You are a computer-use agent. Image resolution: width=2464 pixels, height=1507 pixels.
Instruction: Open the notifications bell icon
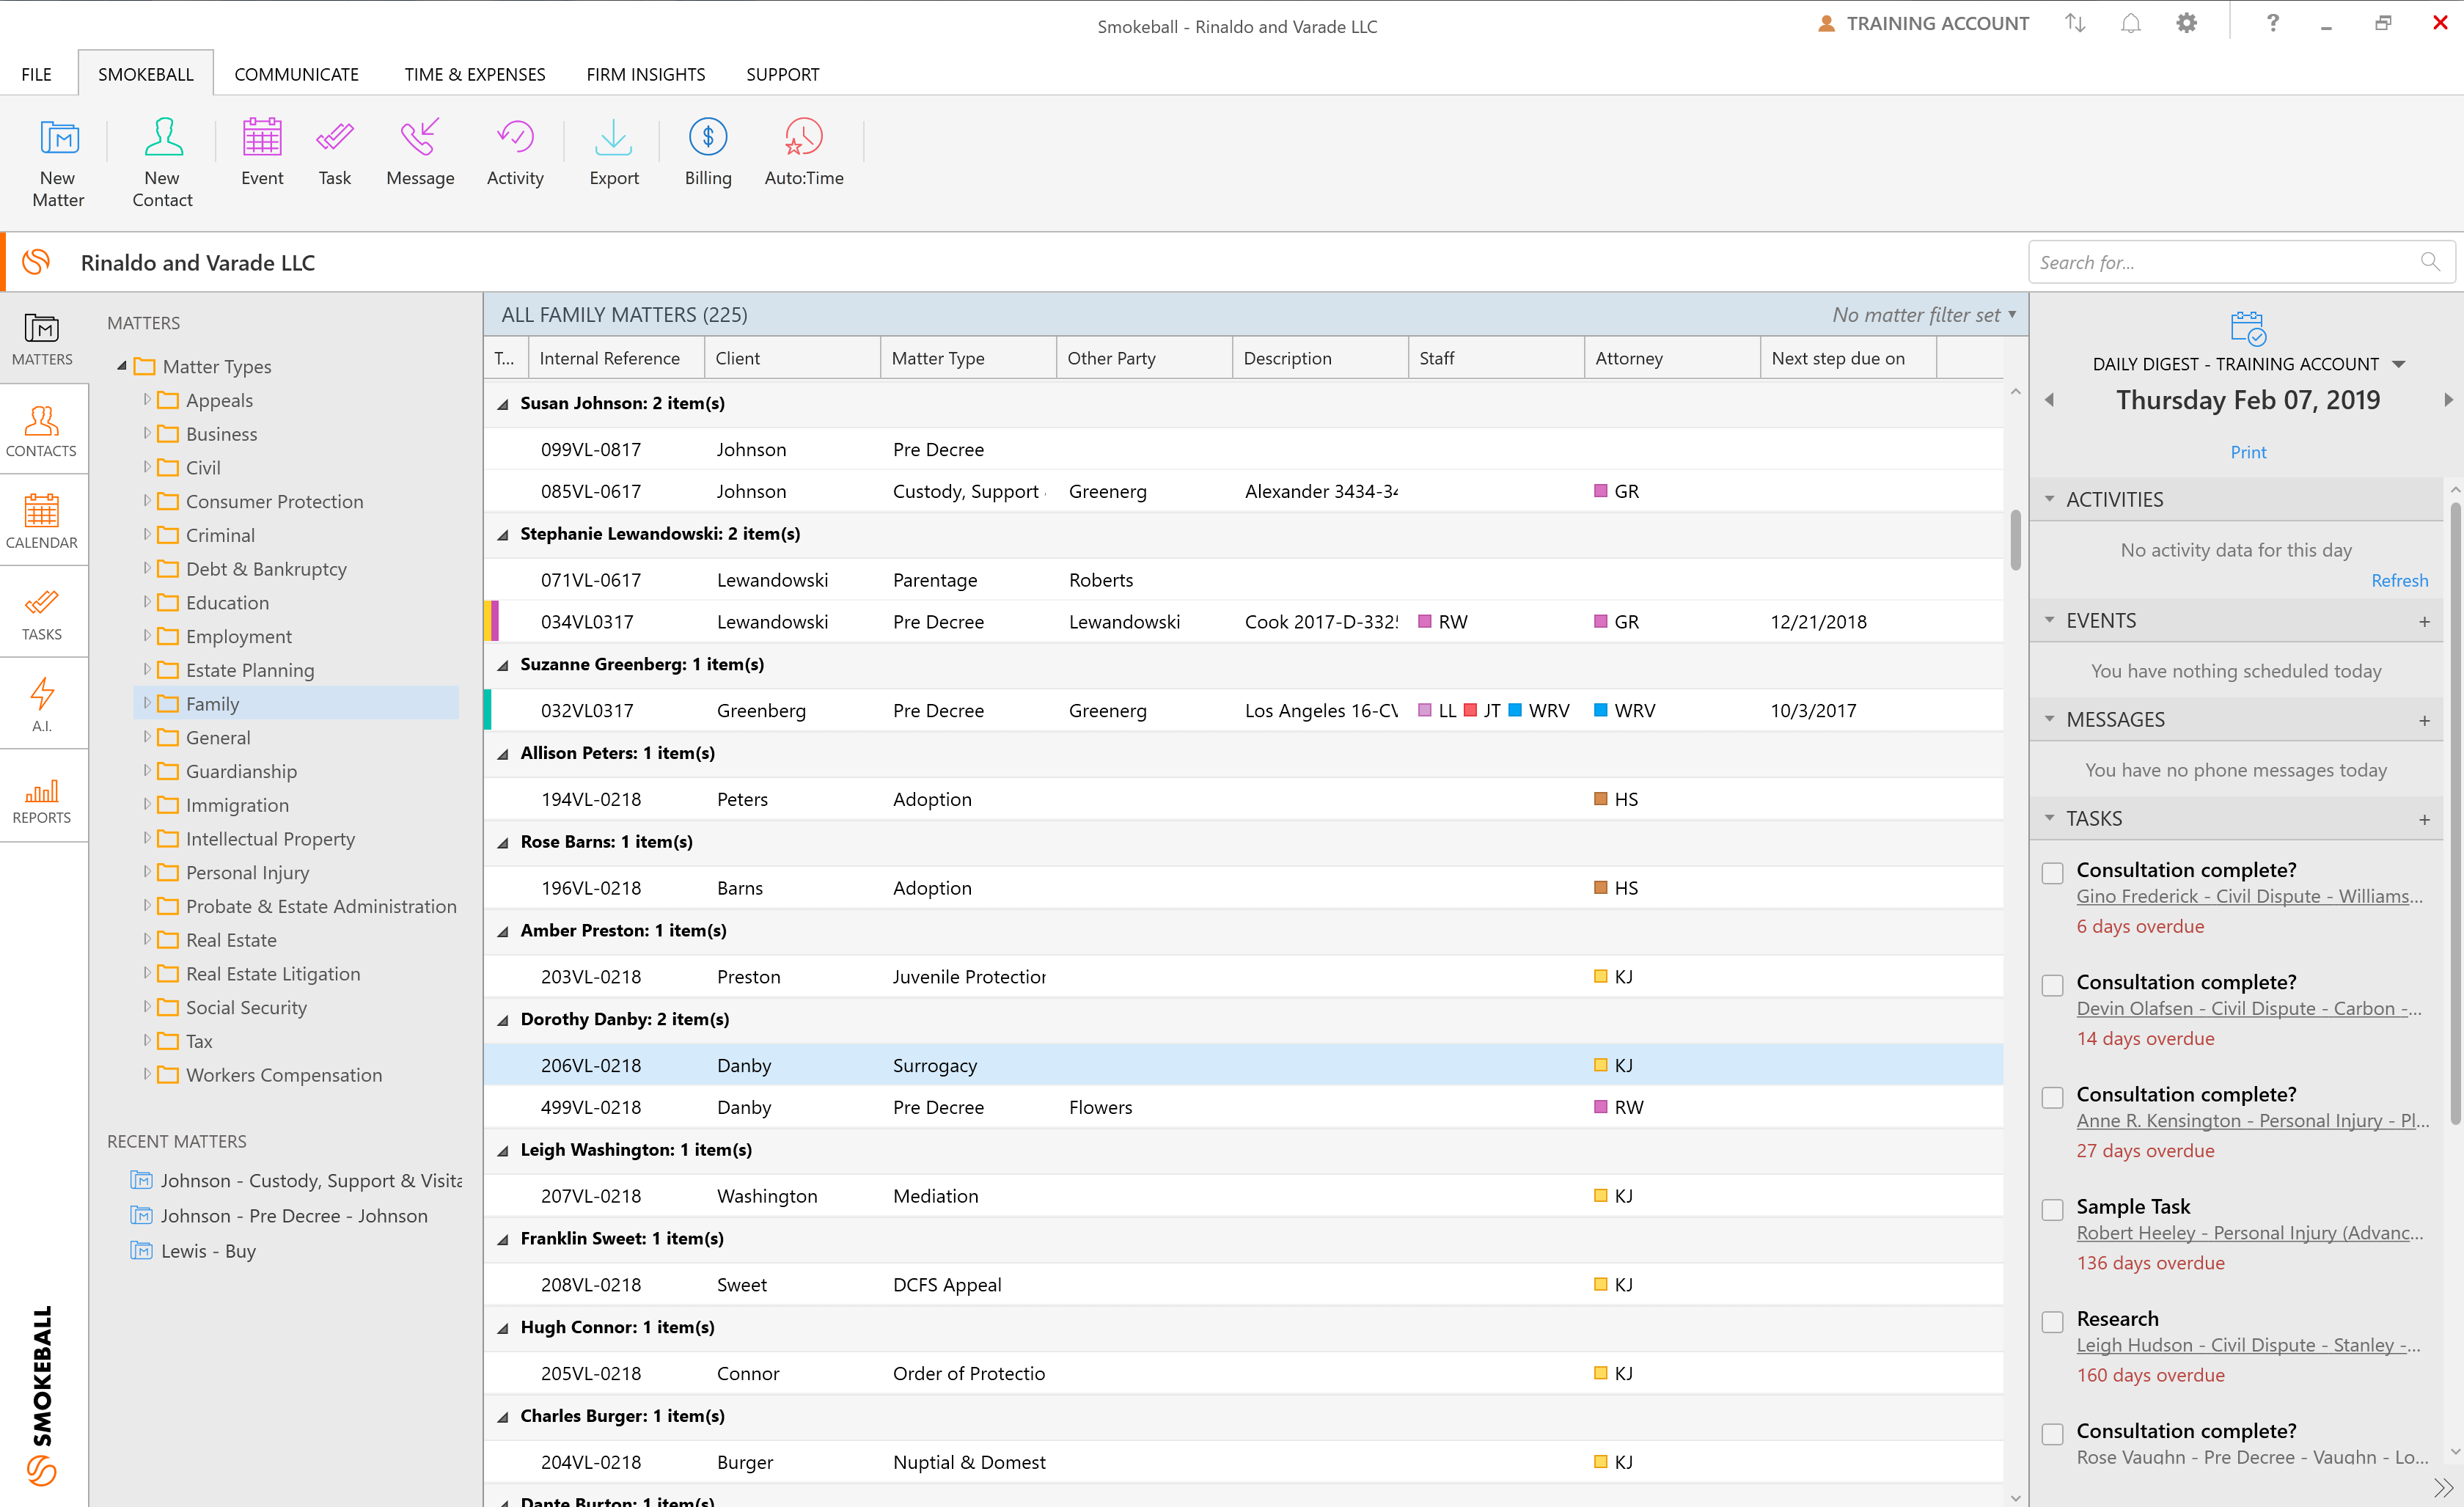tap(2130, 24)
